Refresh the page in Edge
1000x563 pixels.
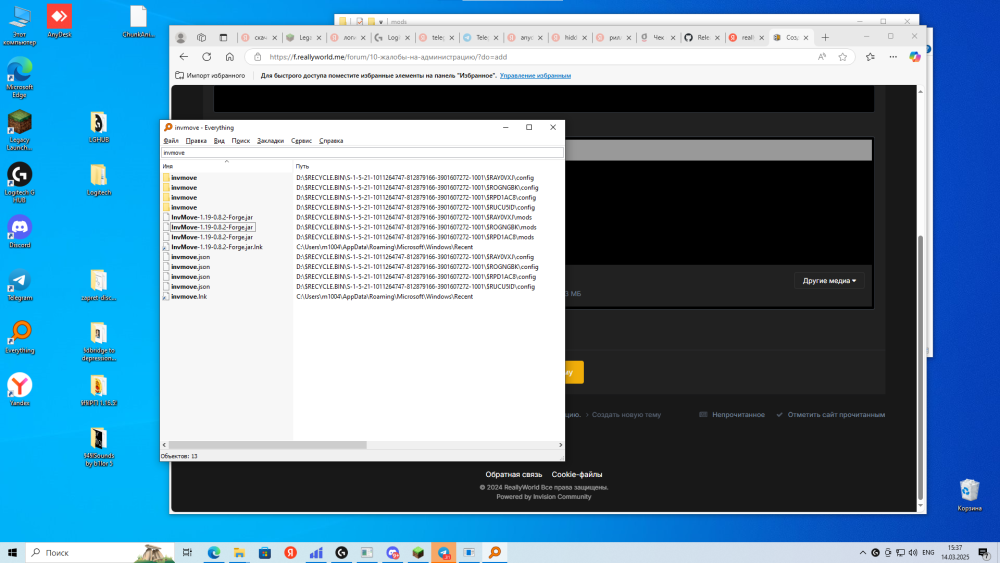207,57
